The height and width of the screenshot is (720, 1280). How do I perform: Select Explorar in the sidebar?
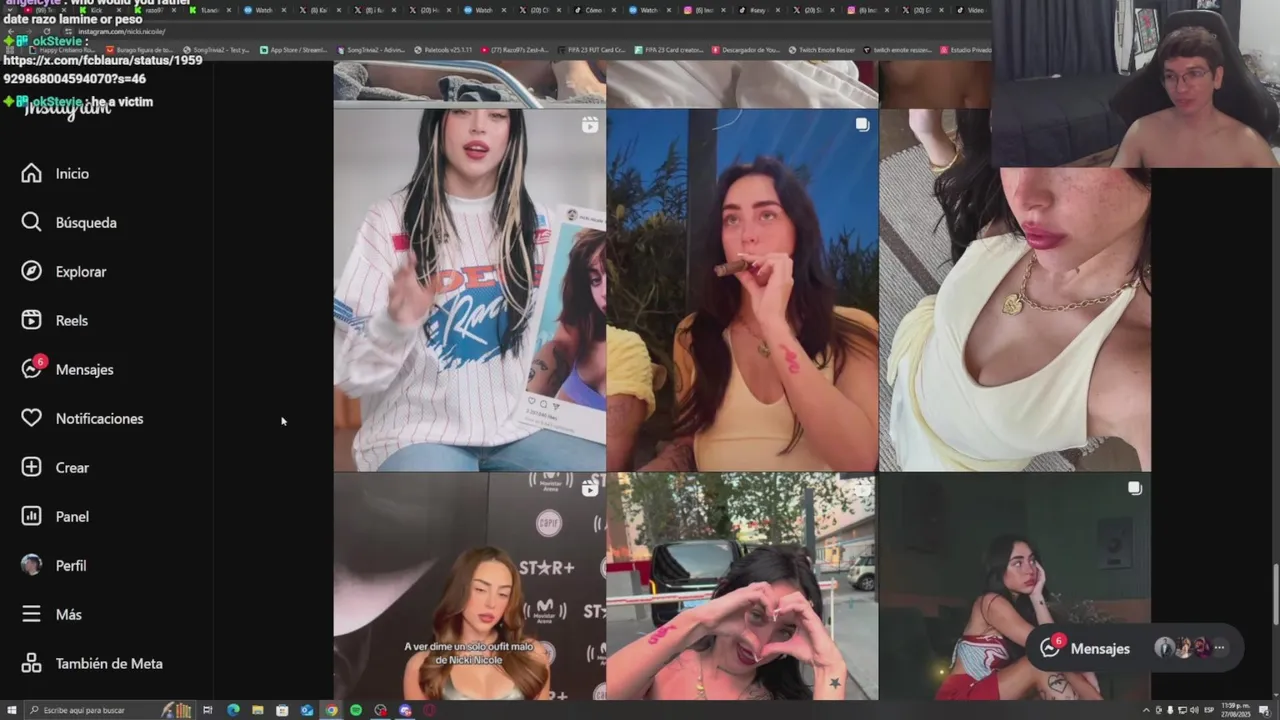pos(81,272)
